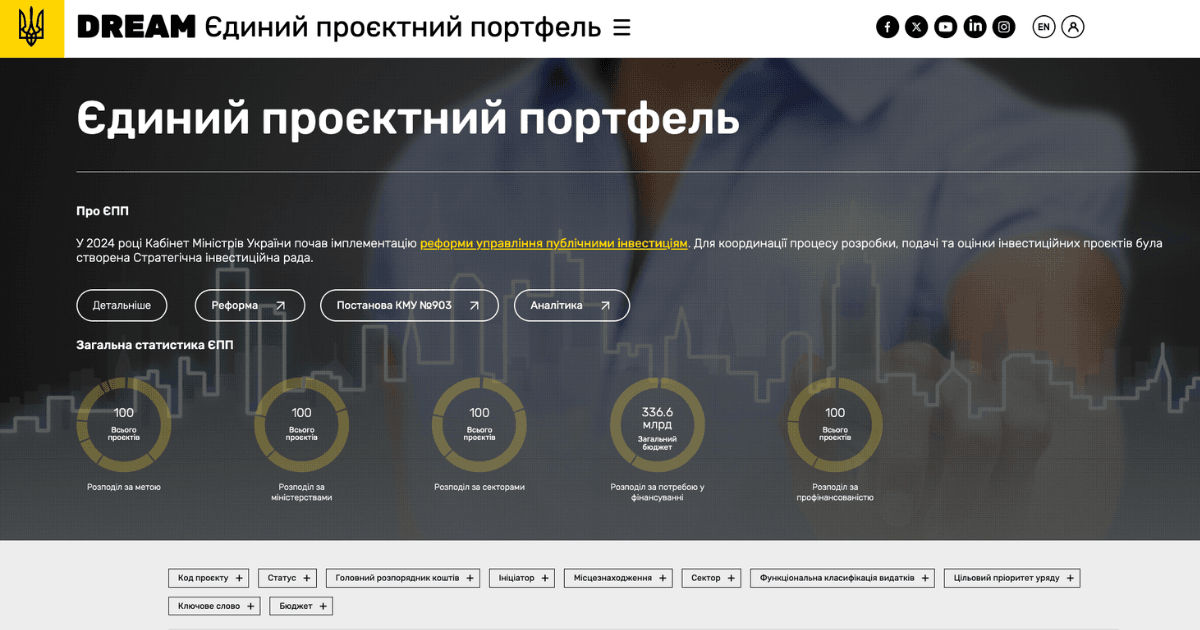Expand the Сектор filter
This screenshot has width=1200, height=630.
click(711, 578)
